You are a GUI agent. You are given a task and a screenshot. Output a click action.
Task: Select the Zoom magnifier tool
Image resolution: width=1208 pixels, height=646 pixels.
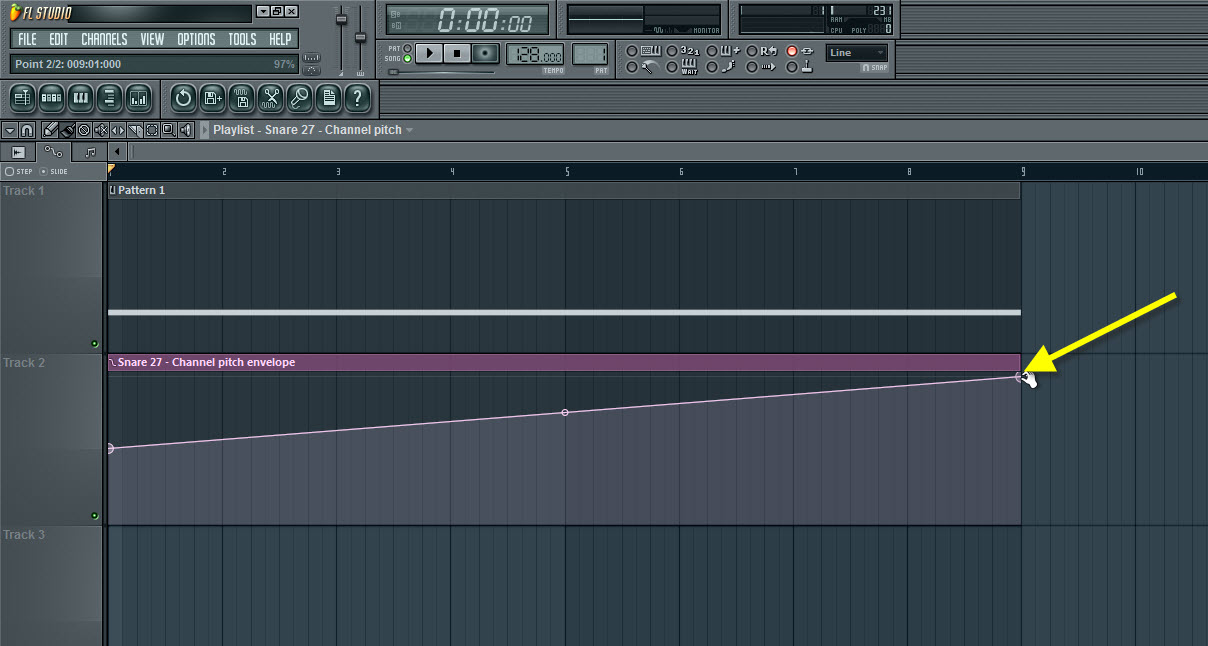[x=169, y=130]
